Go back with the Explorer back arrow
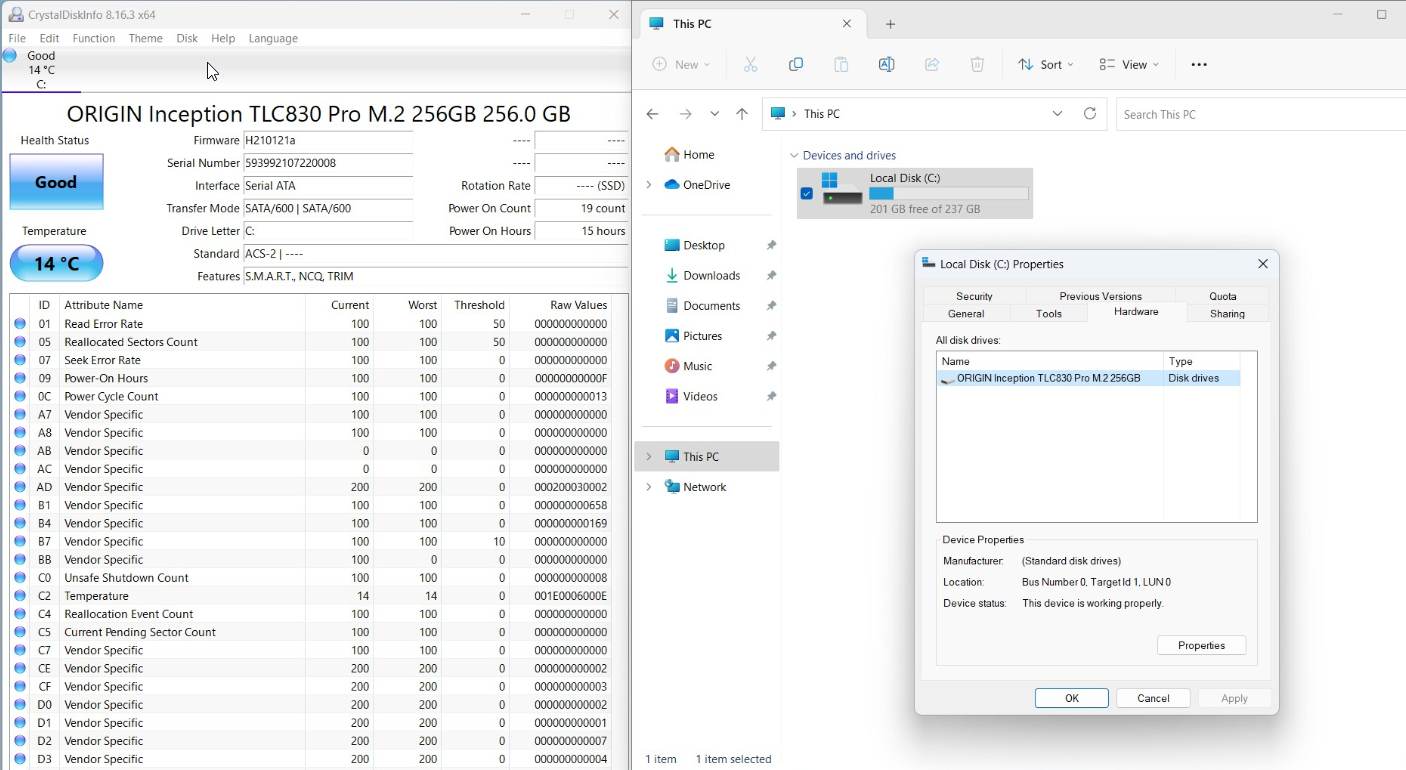Image resolution: width=1406 pixels, height=770 pixels. pos(652,114)
